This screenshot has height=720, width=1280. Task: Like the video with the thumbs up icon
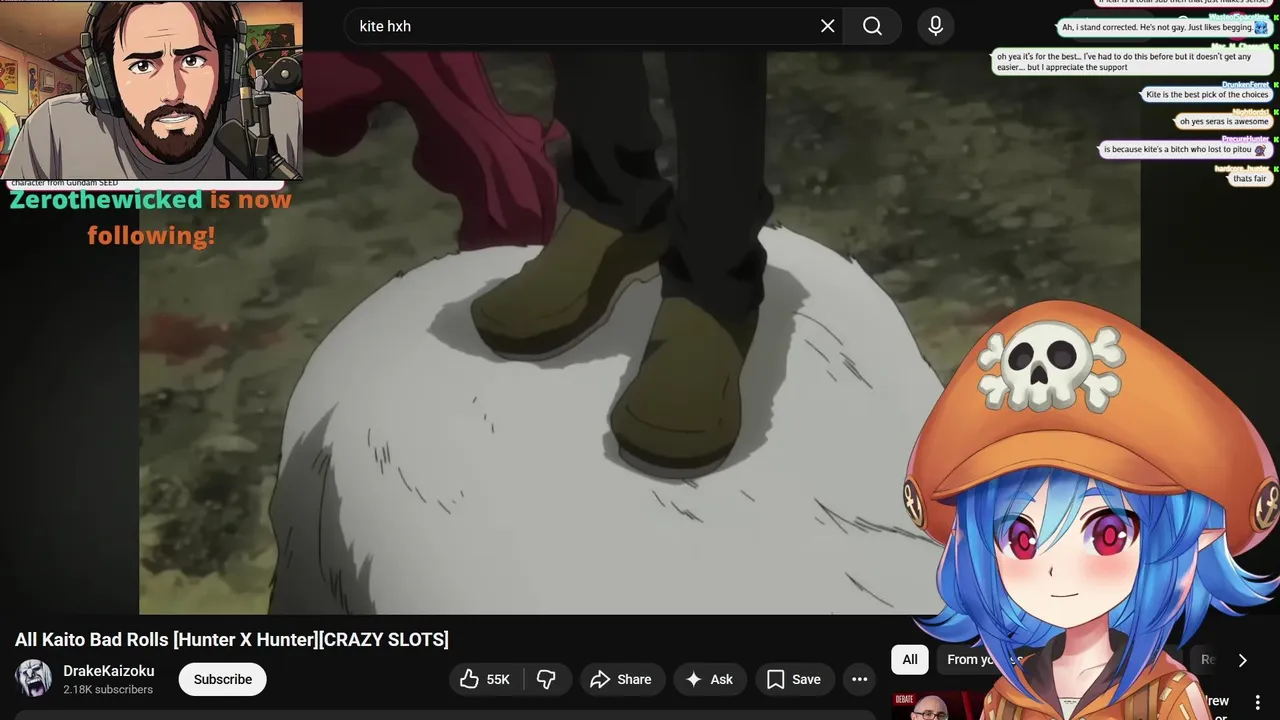tap(485, 679)
